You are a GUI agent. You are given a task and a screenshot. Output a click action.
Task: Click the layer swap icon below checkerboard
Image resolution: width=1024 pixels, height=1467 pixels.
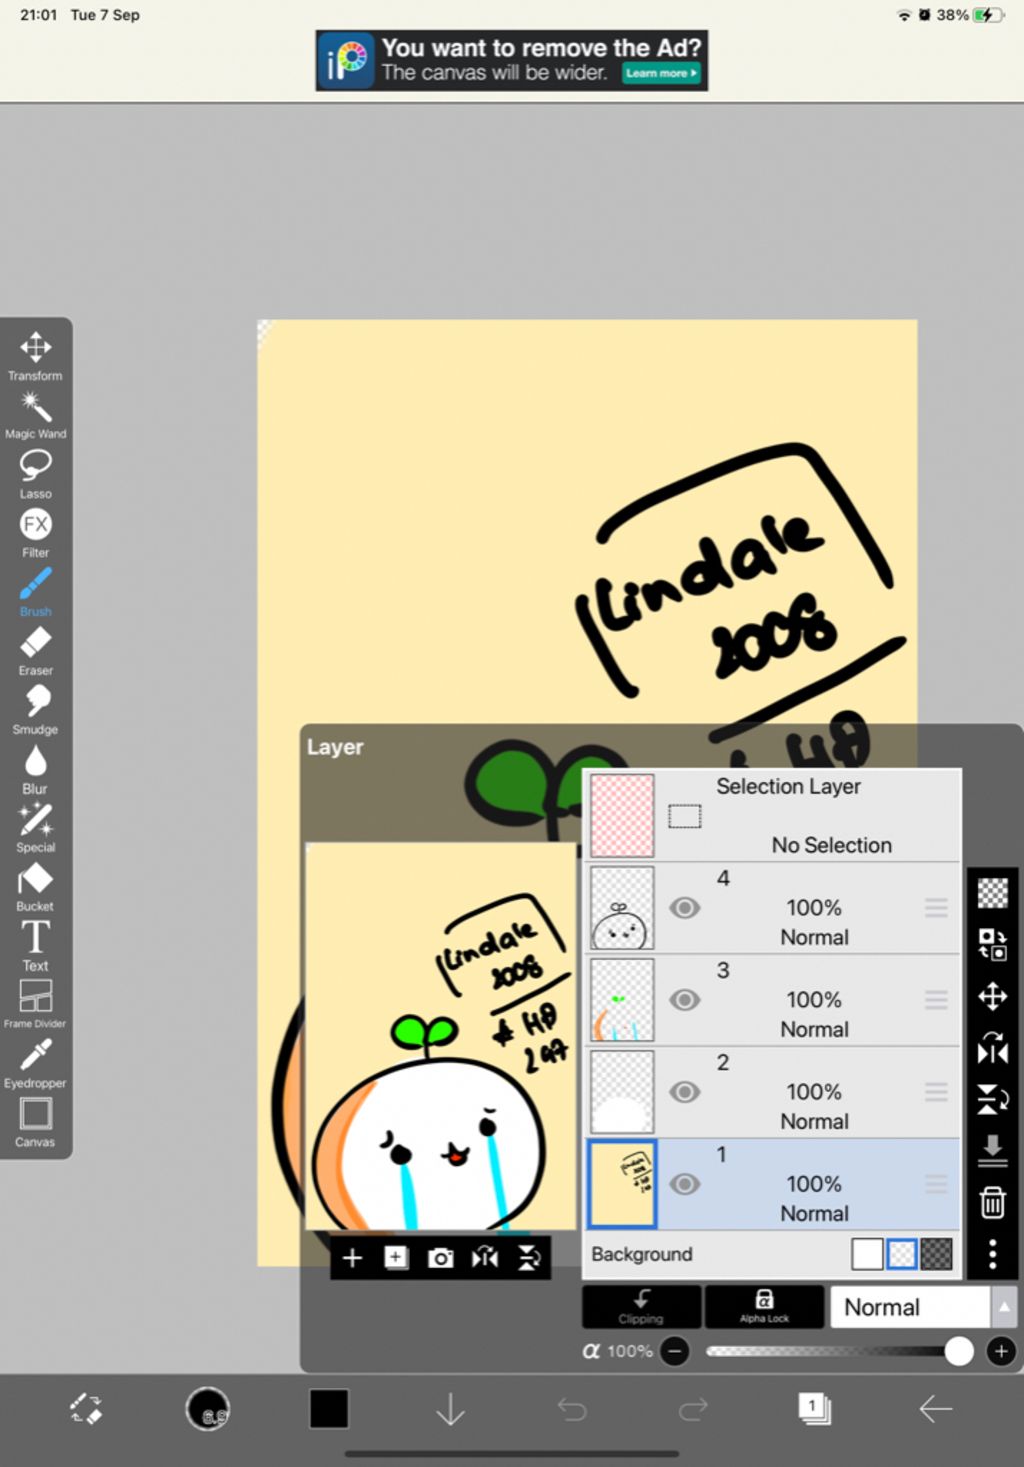pyautogui.click(x=992, y=944)
